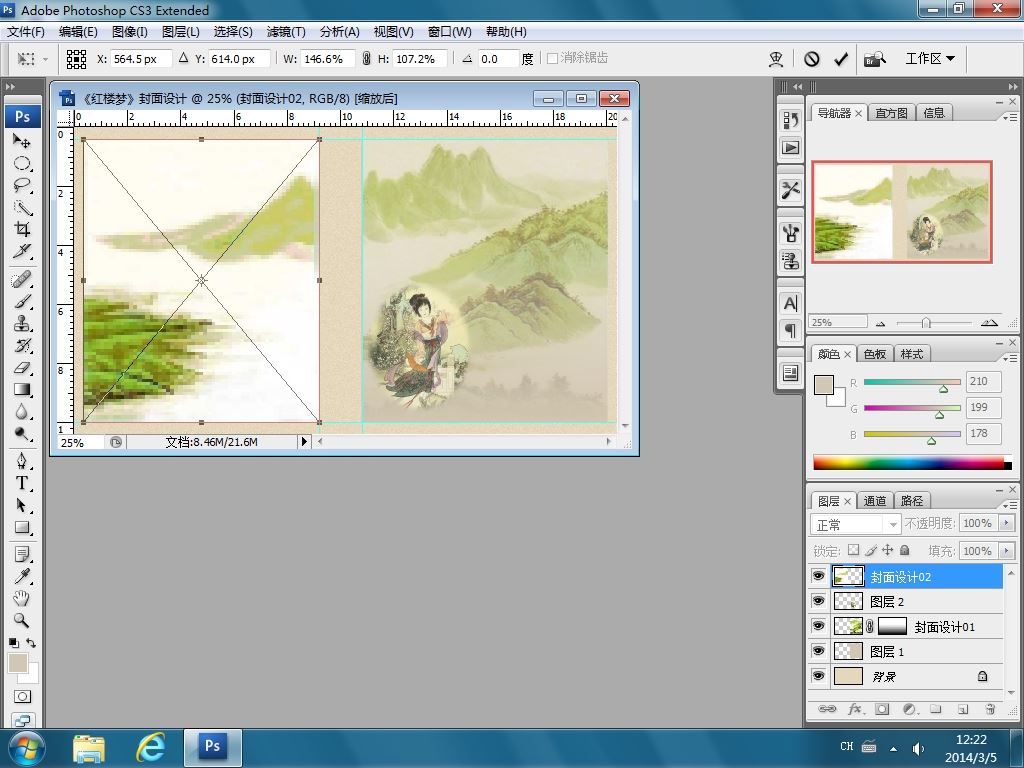Select the Dodge tool
The width and height of the screenshot is (1024, 768).
point(22,434)
